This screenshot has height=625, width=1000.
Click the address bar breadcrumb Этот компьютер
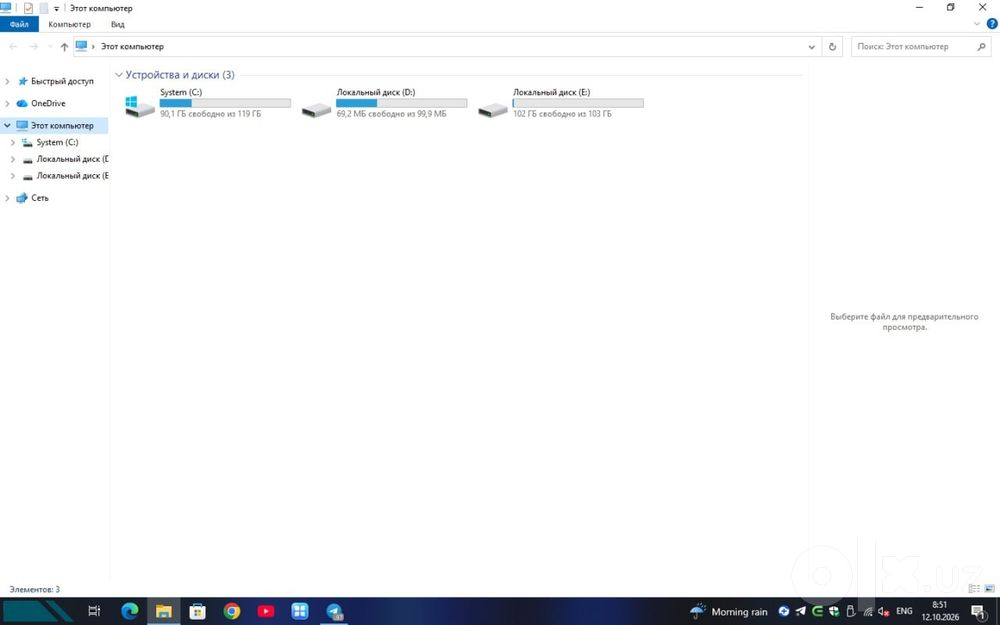pyautogui.click(x=132, y=47)
